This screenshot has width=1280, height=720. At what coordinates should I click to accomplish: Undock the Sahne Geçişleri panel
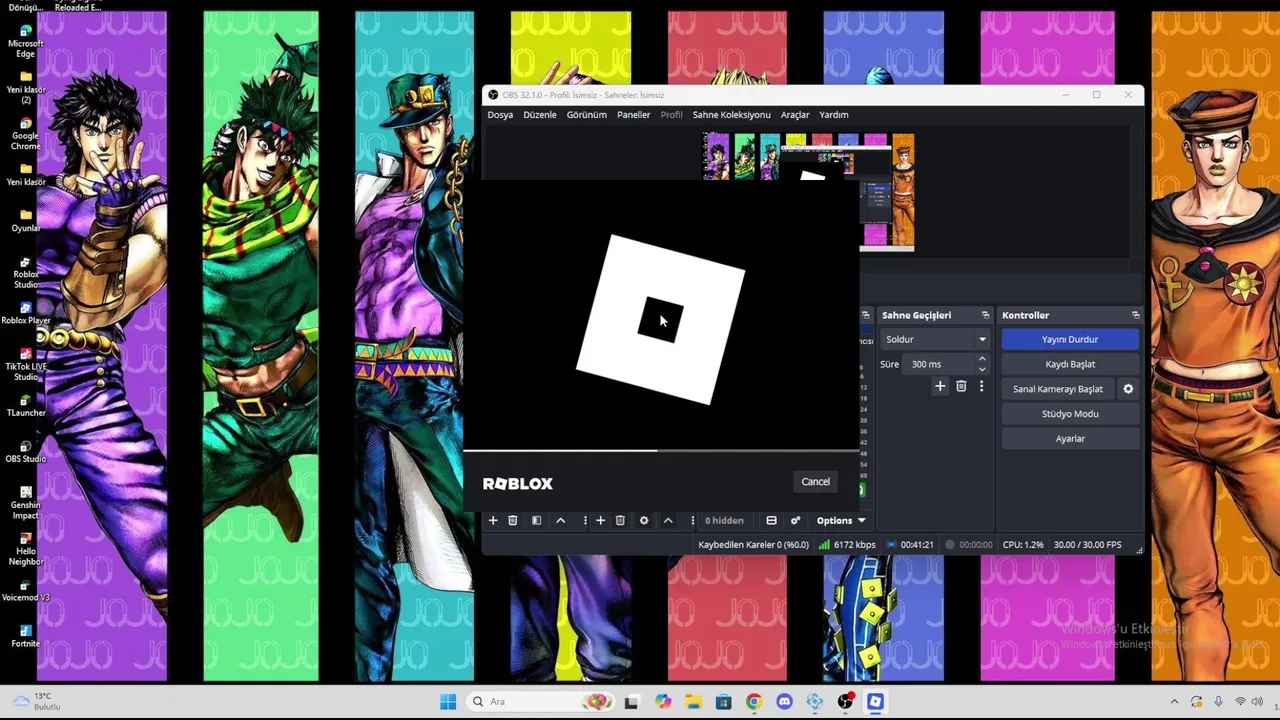985,315
